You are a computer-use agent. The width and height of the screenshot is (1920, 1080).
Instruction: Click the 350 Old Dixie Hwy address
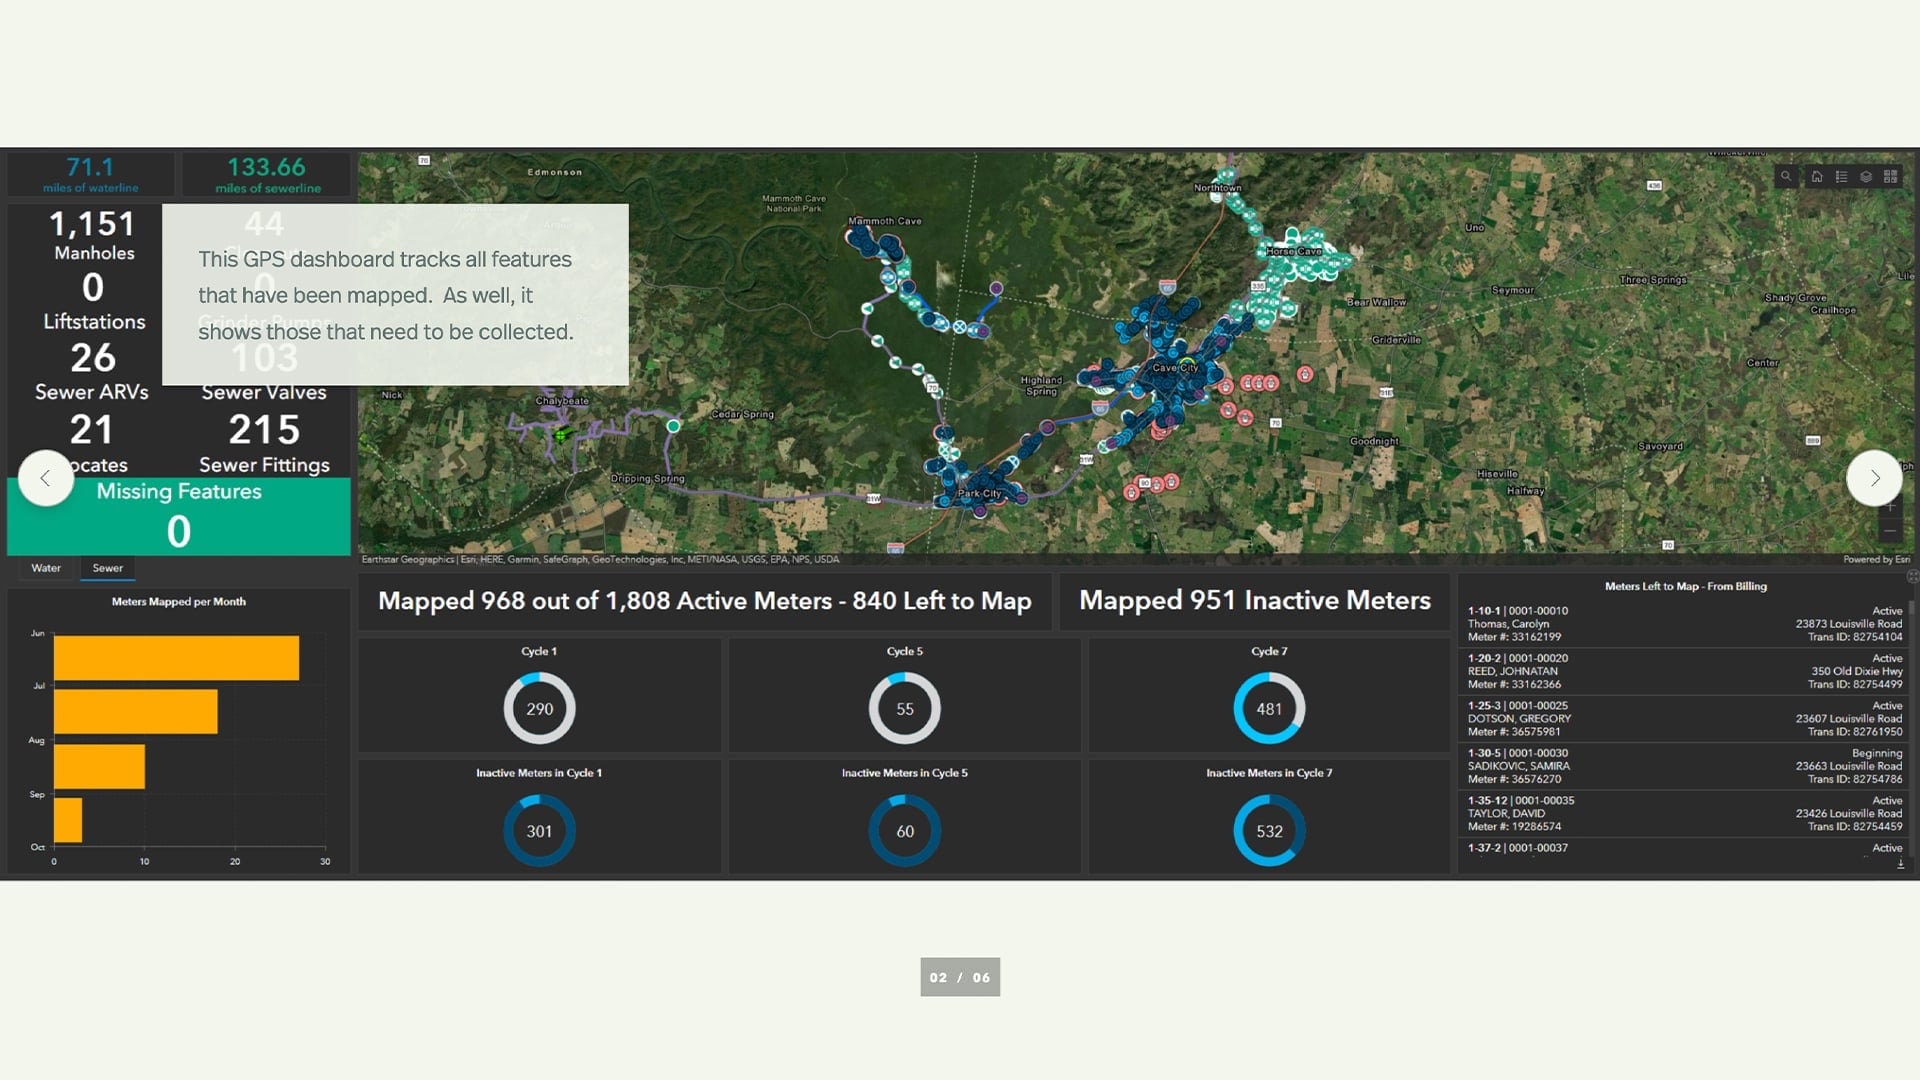[1857, 671]
